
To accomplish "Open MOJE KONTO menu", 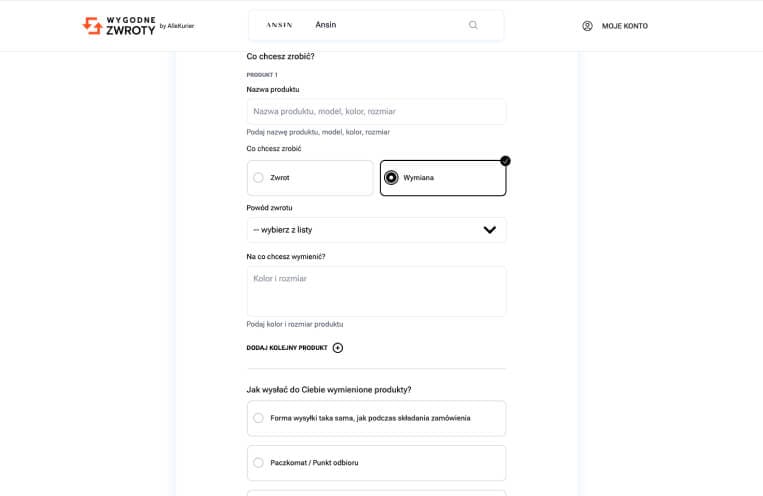I will pos(624,26).
